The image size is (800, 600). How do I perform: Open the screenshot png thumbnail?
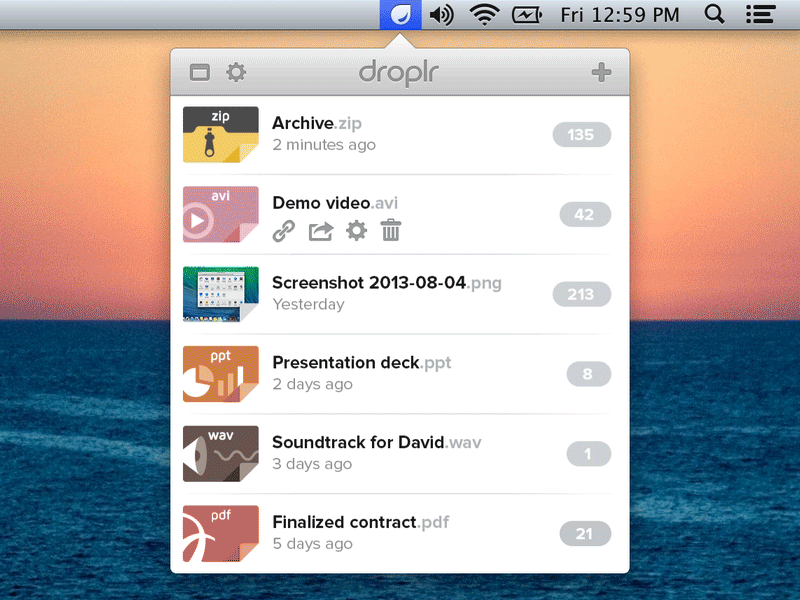(221, 294)
